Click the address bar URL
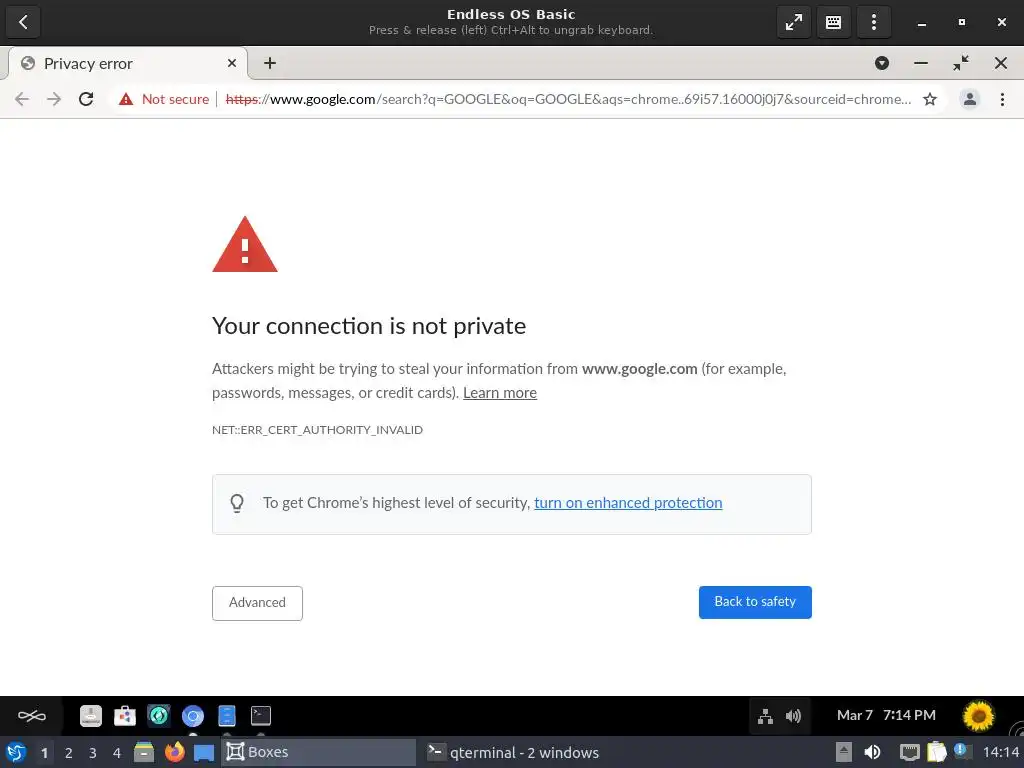 tap(568, 99)
